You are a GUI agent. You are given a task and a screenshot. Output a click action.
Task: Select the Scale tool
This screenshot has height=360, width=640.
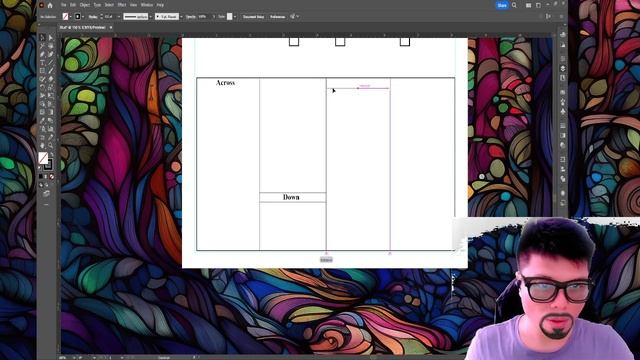click(51, 87)
